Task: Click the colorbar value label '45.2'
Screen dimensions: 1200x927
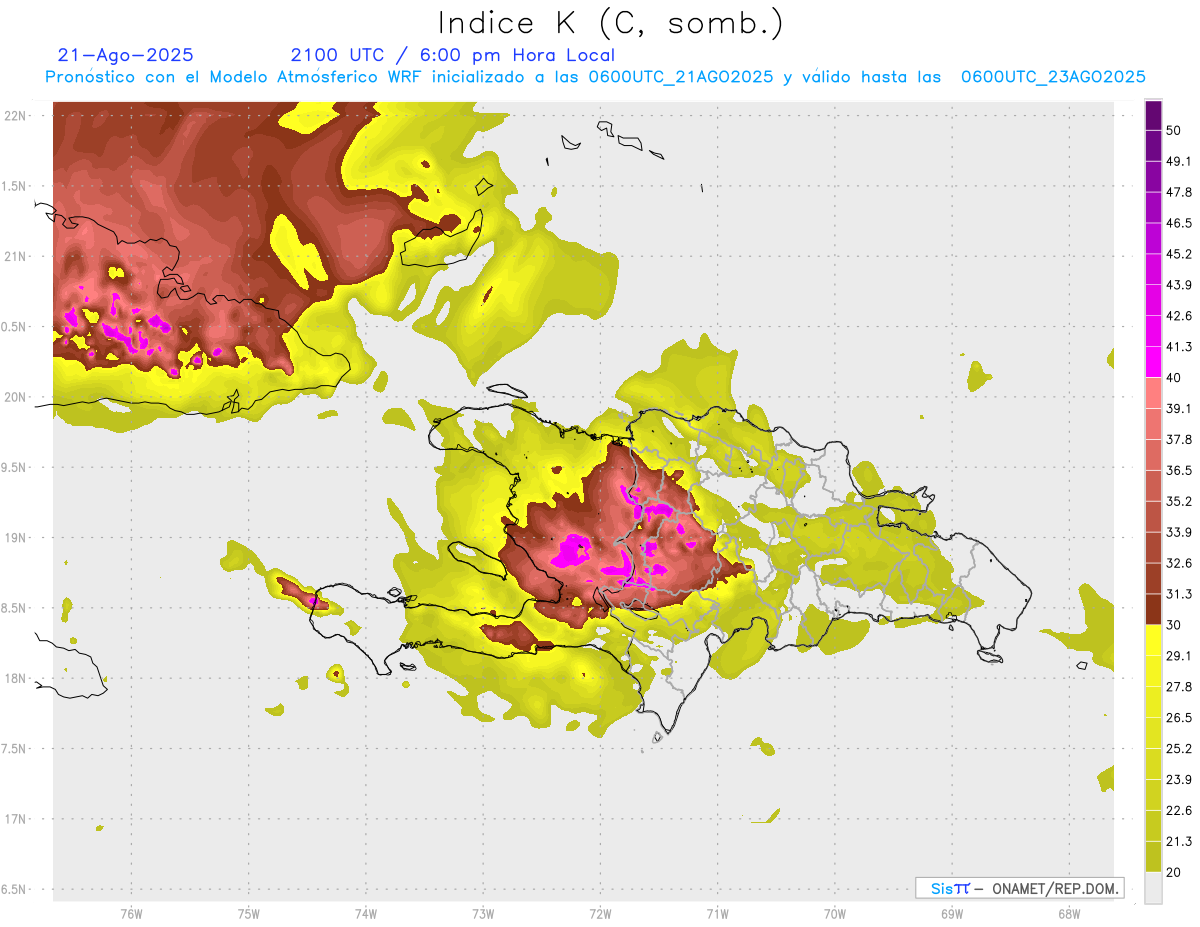Action: pyautogui.click(x=1180, y=254)
